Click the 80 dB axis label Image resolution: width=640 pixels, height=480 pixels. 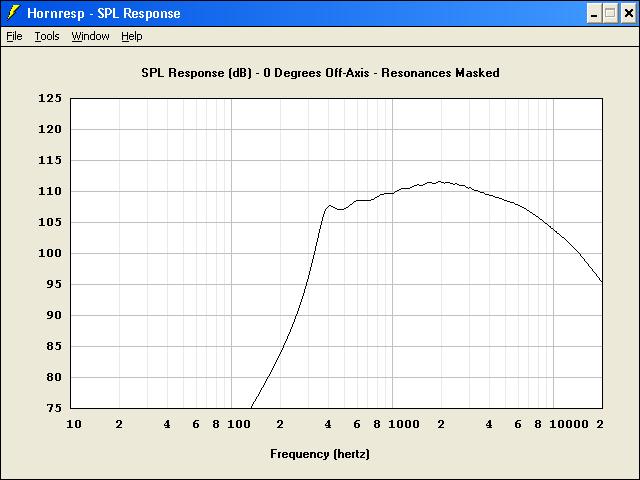pos(54,378)
